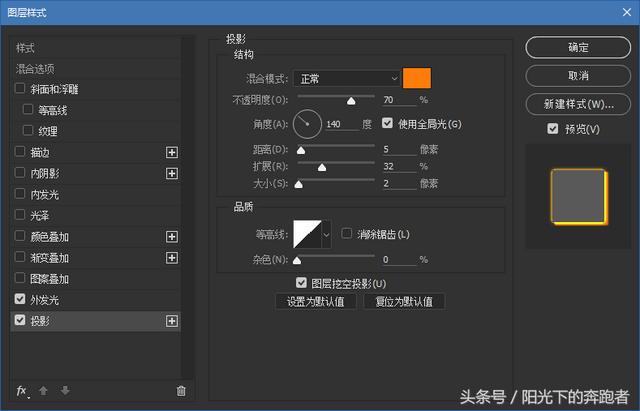
Task: Enable the 内阴影 checkbox
Action: [20, 173]
